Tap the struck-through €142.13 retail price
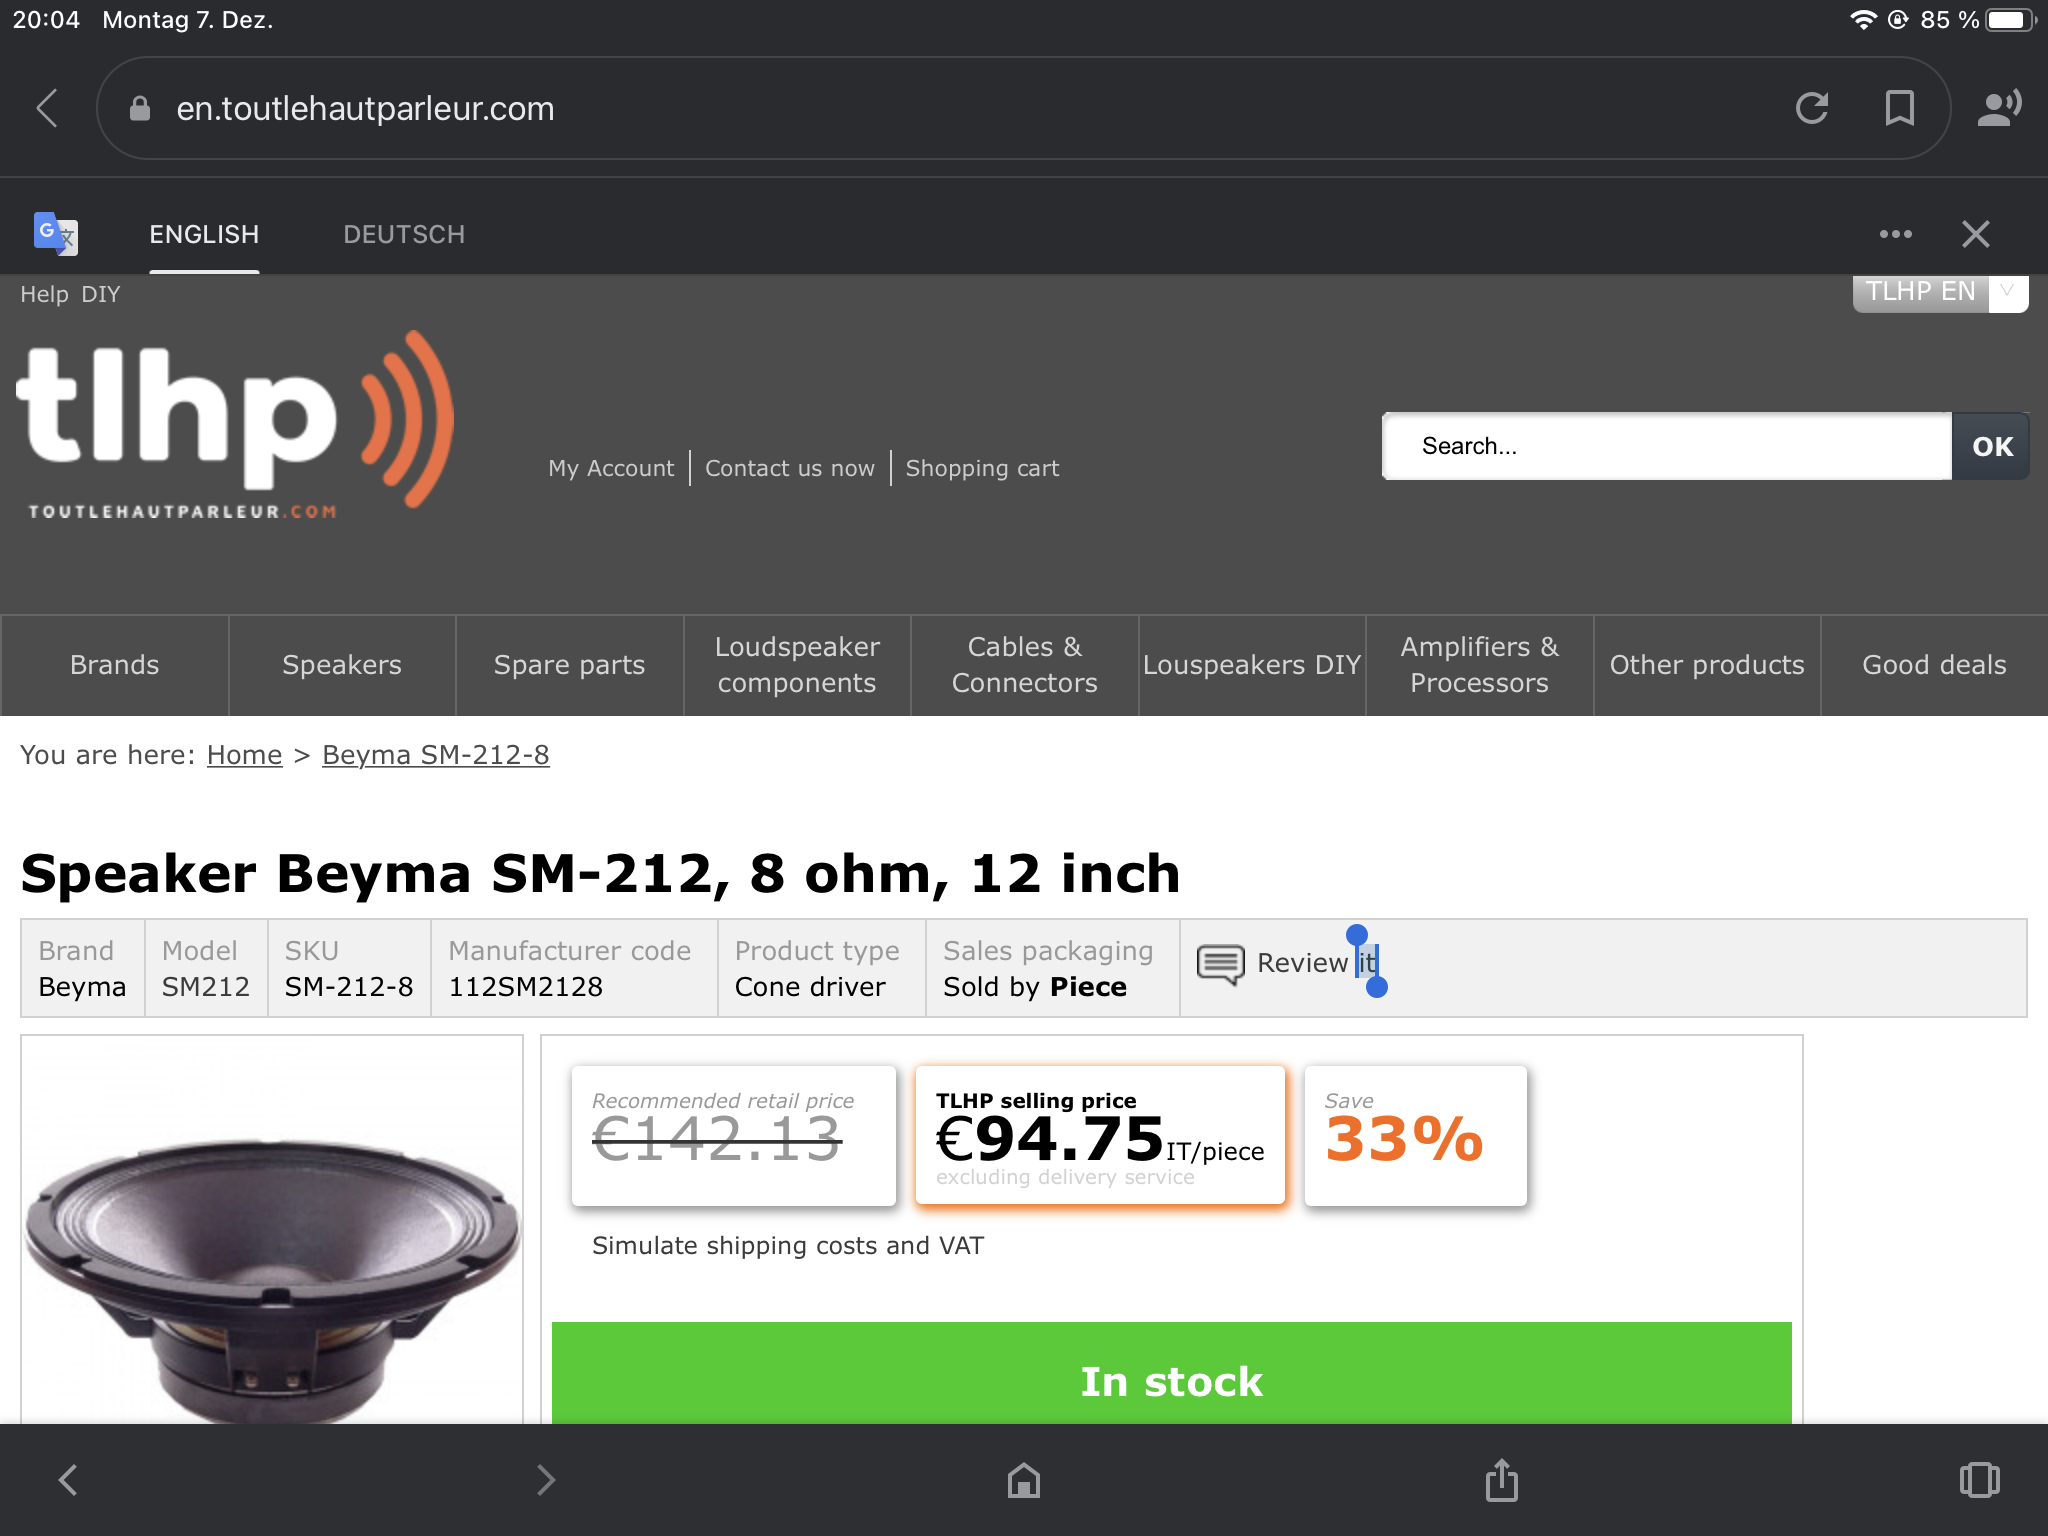The image size is (2048, 1536). (x=717, y=1139)
